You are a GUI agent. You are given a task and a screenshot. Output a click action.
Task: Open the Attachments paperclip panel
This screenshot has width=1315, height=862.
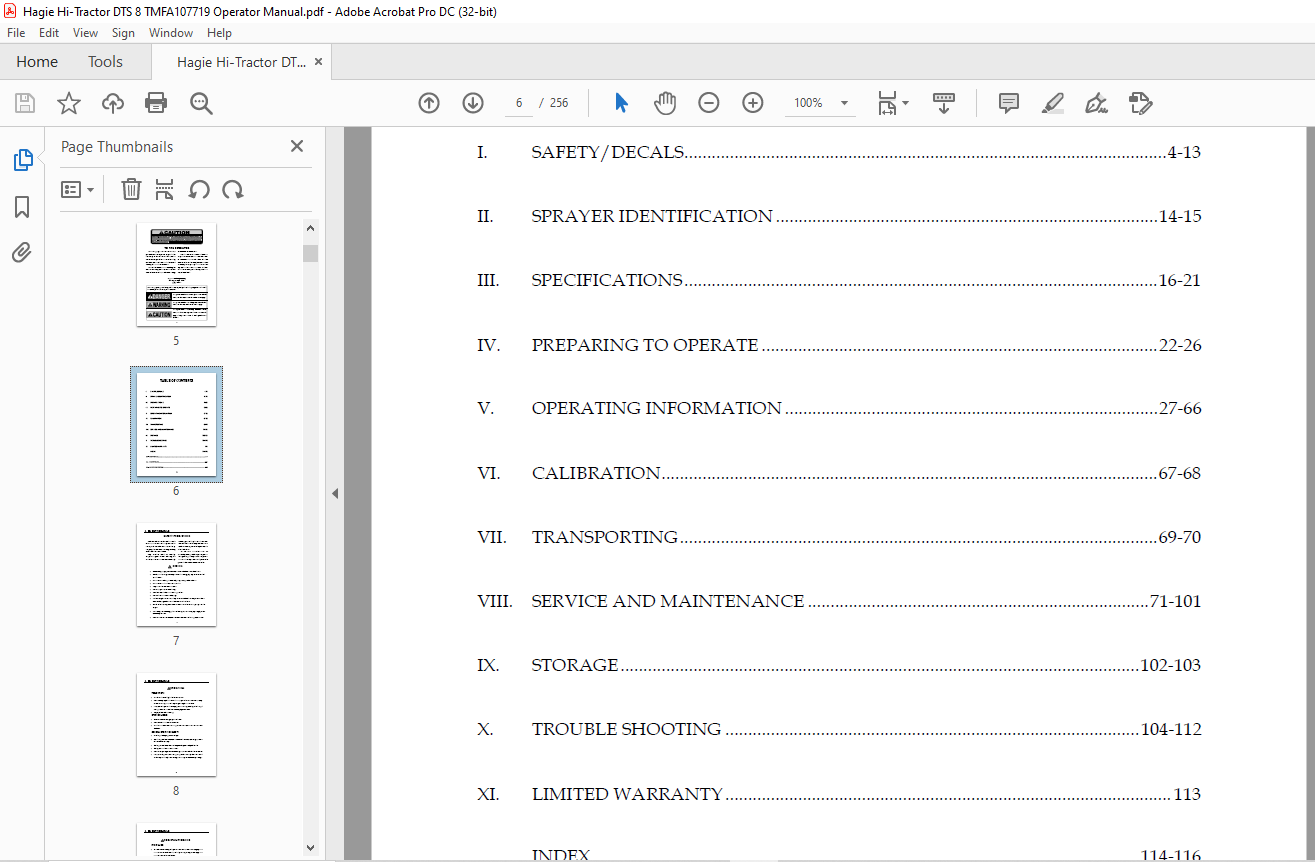tap(22, 252)
